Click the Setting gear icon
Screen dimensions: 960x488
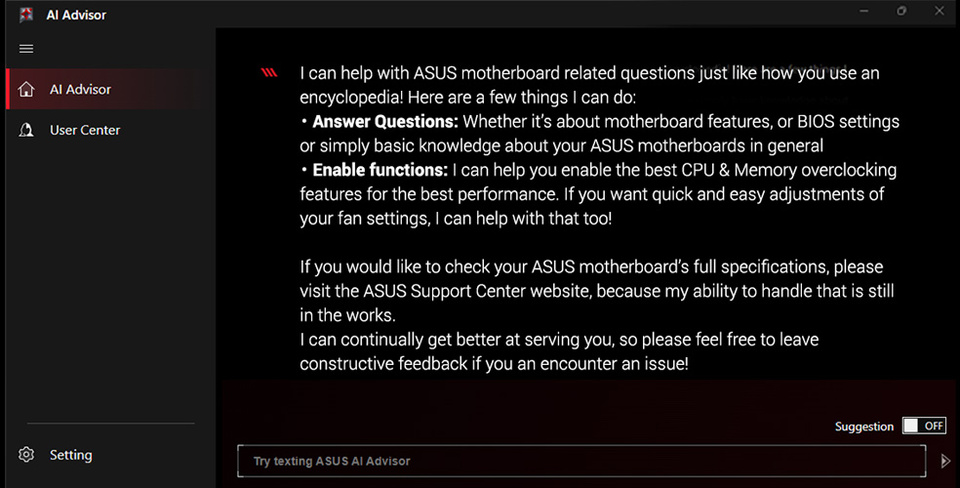coord(27,455)
